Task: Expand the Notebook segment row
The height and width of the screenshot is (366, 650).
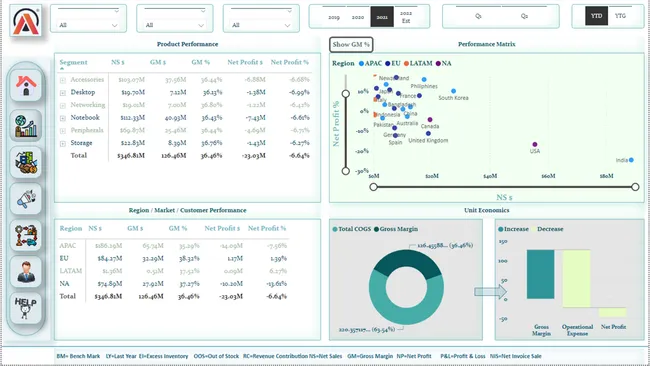Action: coord(63,118)
